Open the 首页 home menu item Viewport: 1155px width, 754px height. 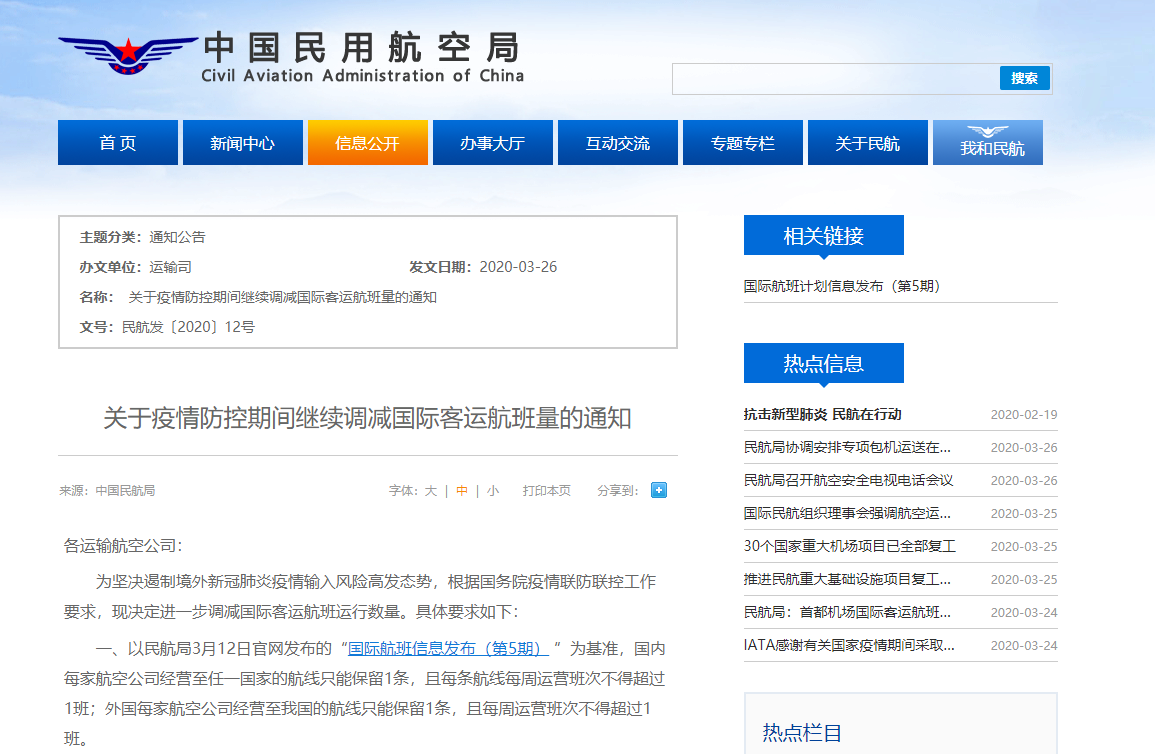coord(118,143)
